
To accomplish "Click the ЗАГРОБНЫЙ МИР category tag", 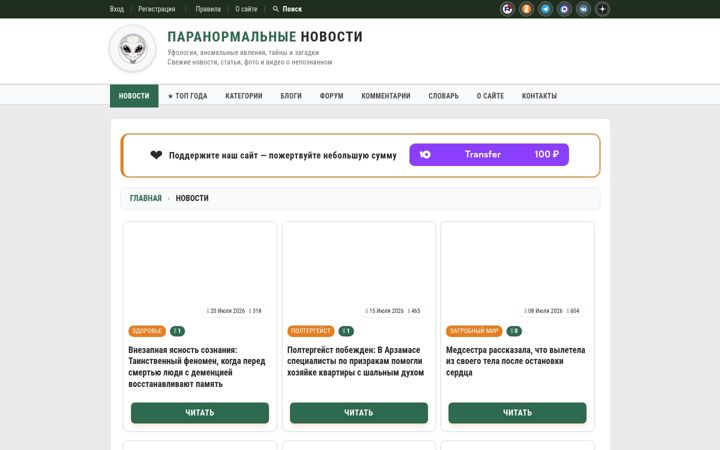I will [474, 331].
